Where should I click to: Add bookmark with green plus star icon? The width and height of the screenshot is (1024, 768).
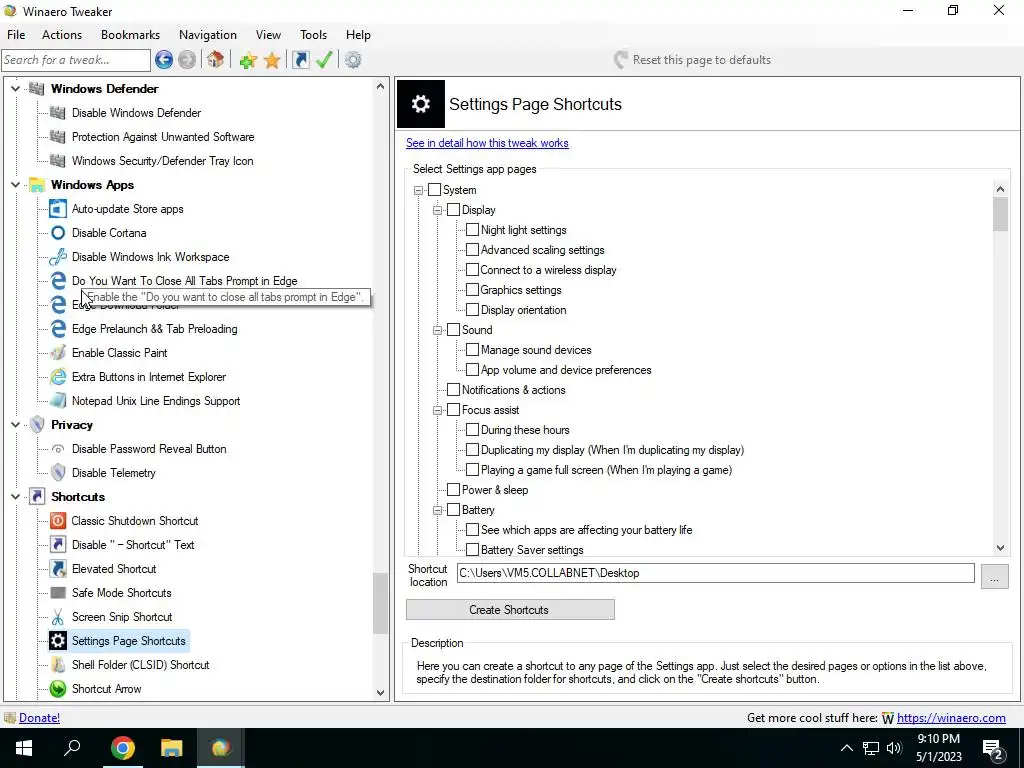[x=248, y=61]
